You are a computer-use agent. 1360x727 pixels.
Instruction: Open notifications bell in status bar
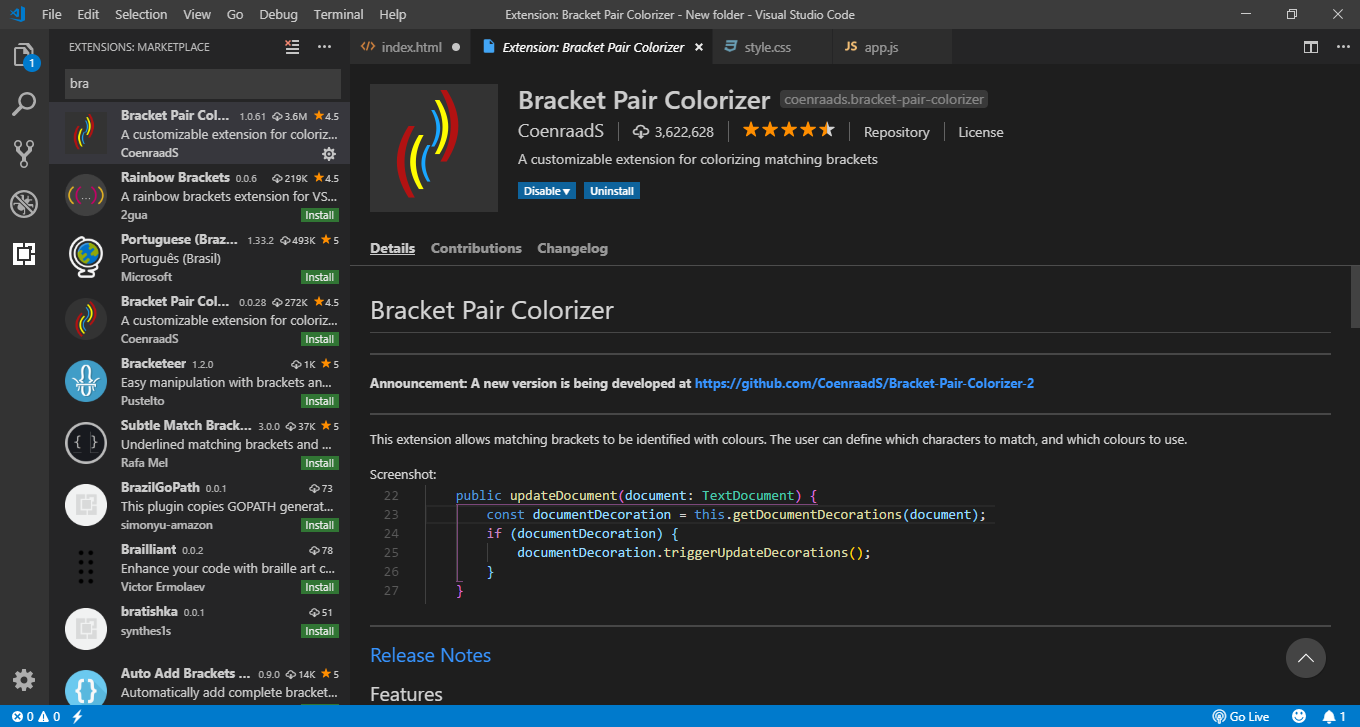coord(1329,716)
